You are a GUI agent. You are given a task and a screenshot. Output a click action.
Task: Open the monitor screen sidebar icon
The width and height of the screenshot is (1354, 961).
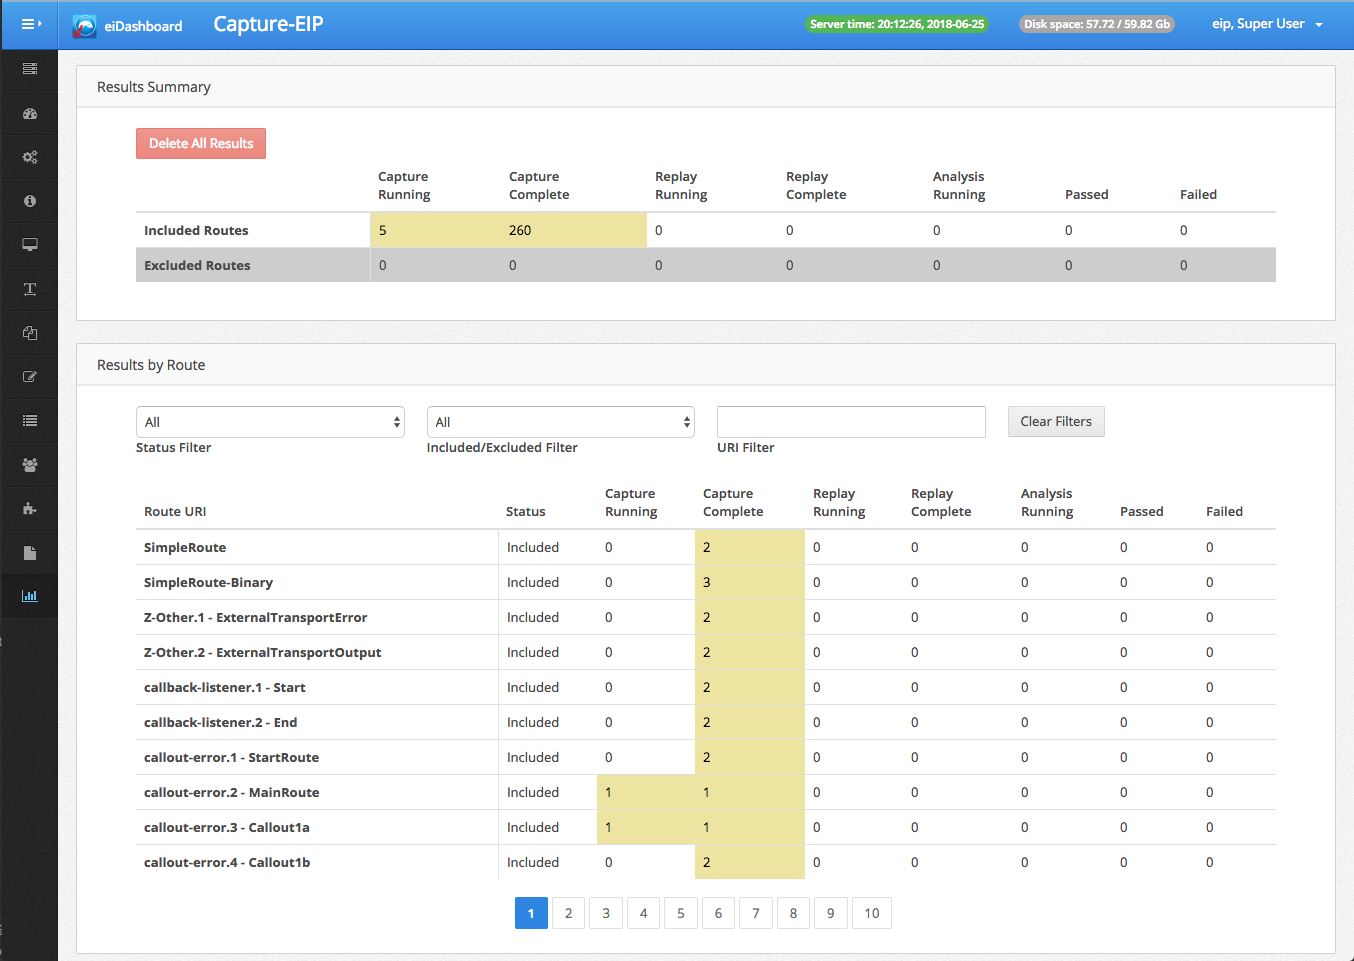click(30, 245)
